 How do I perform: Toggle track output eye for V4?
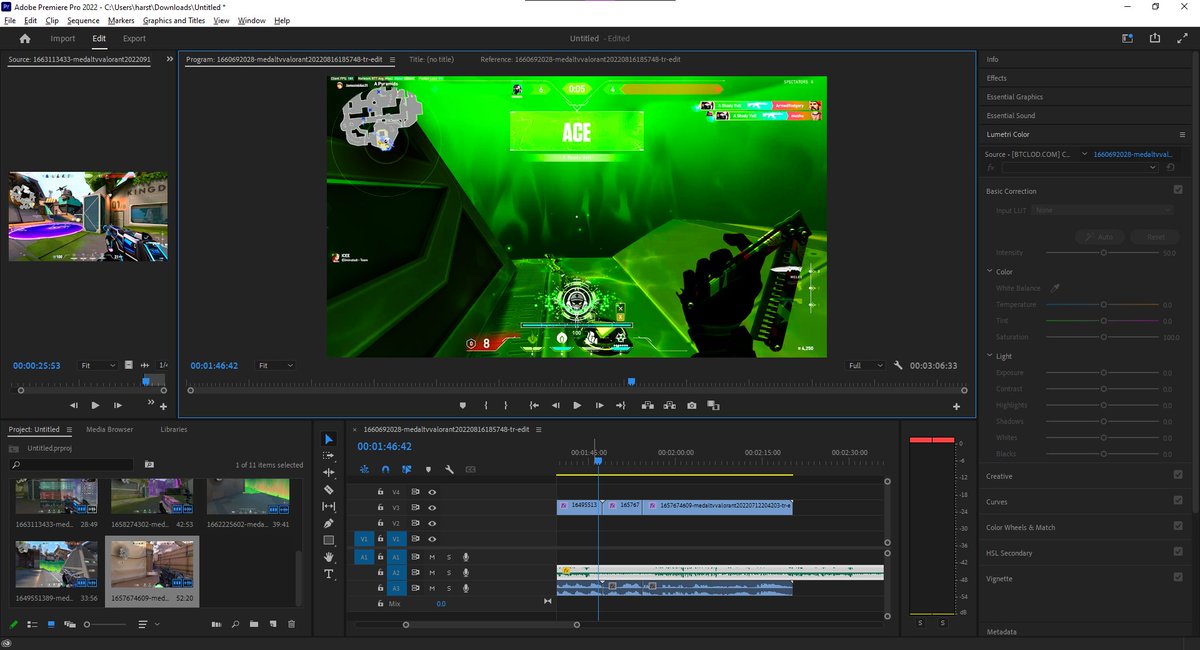click(x=433, y=492)
